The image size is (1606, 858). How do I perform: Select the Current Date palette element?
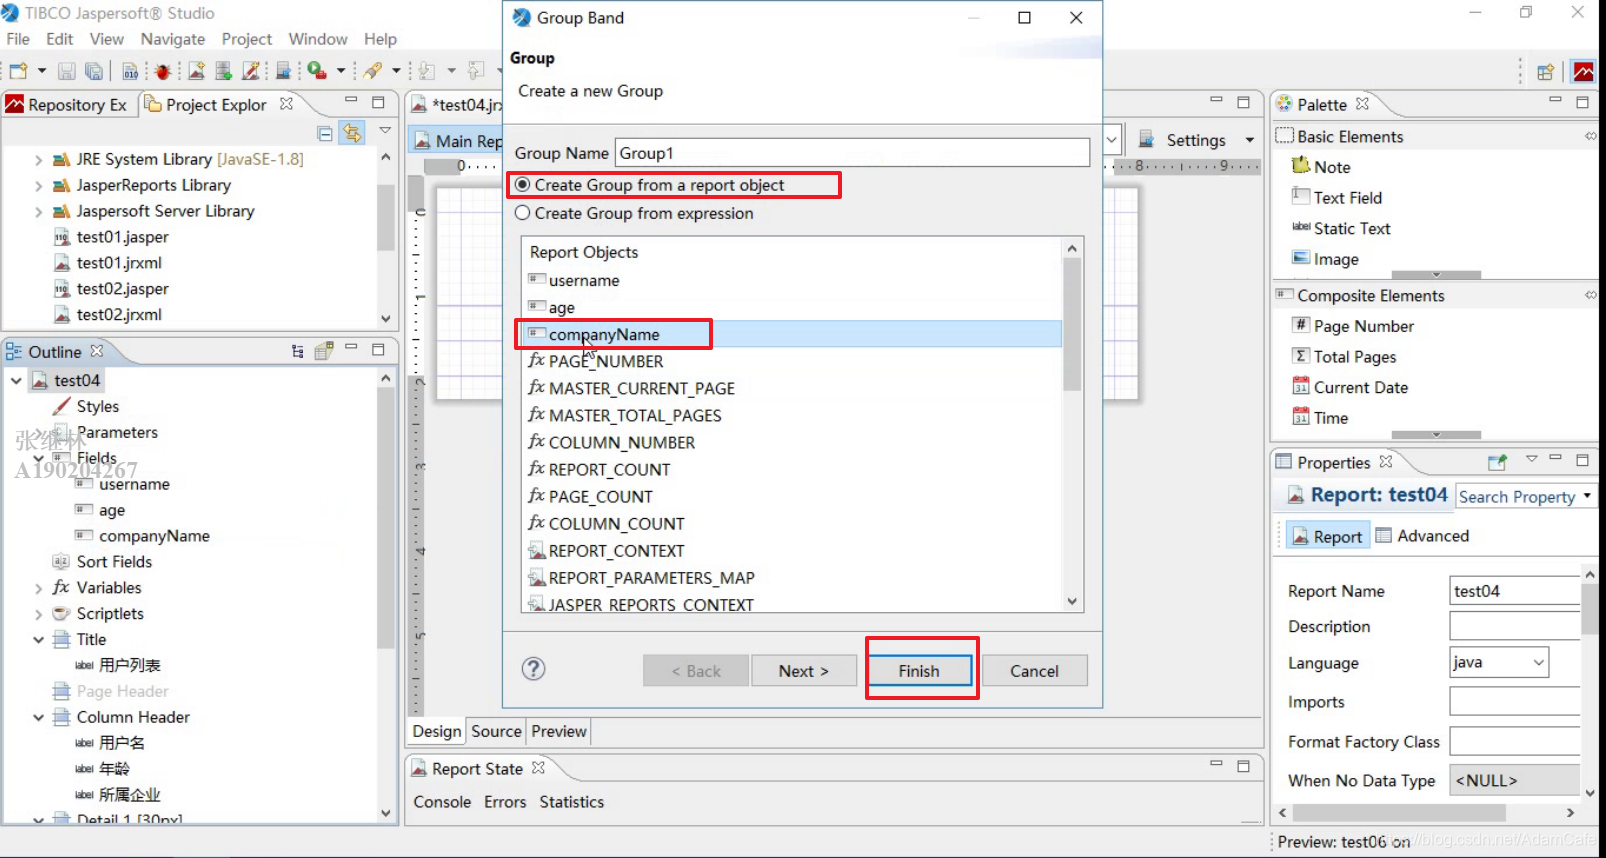pos(1350,387)
